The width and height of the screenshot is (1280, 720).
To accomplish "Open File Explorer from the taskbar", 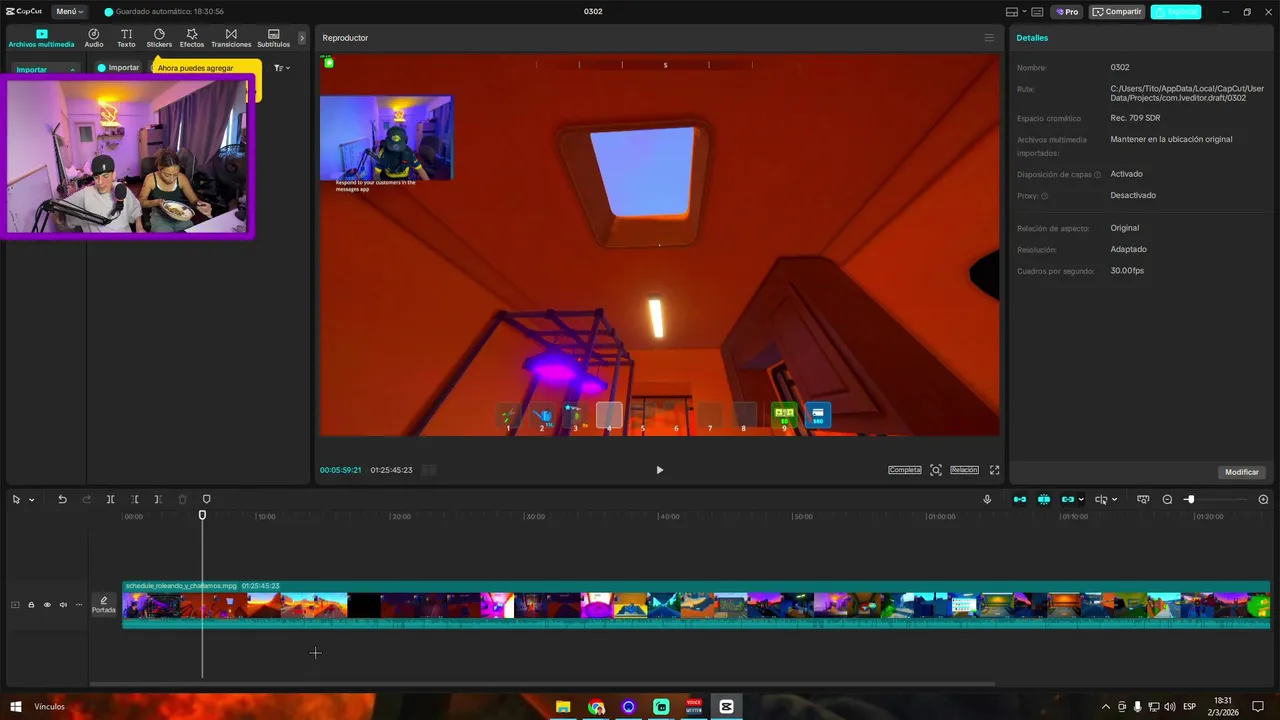I will (x=563, y=707).
